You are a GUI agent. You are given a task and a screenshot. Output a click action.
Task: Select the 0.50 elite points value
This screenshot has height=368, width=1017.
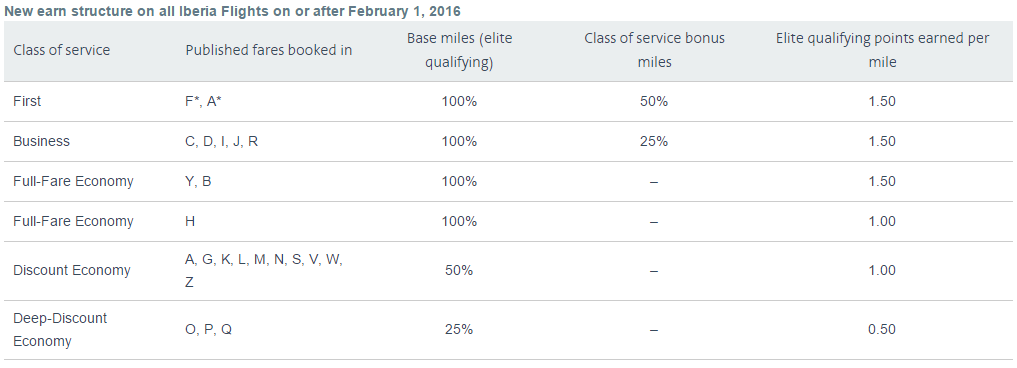881,330
